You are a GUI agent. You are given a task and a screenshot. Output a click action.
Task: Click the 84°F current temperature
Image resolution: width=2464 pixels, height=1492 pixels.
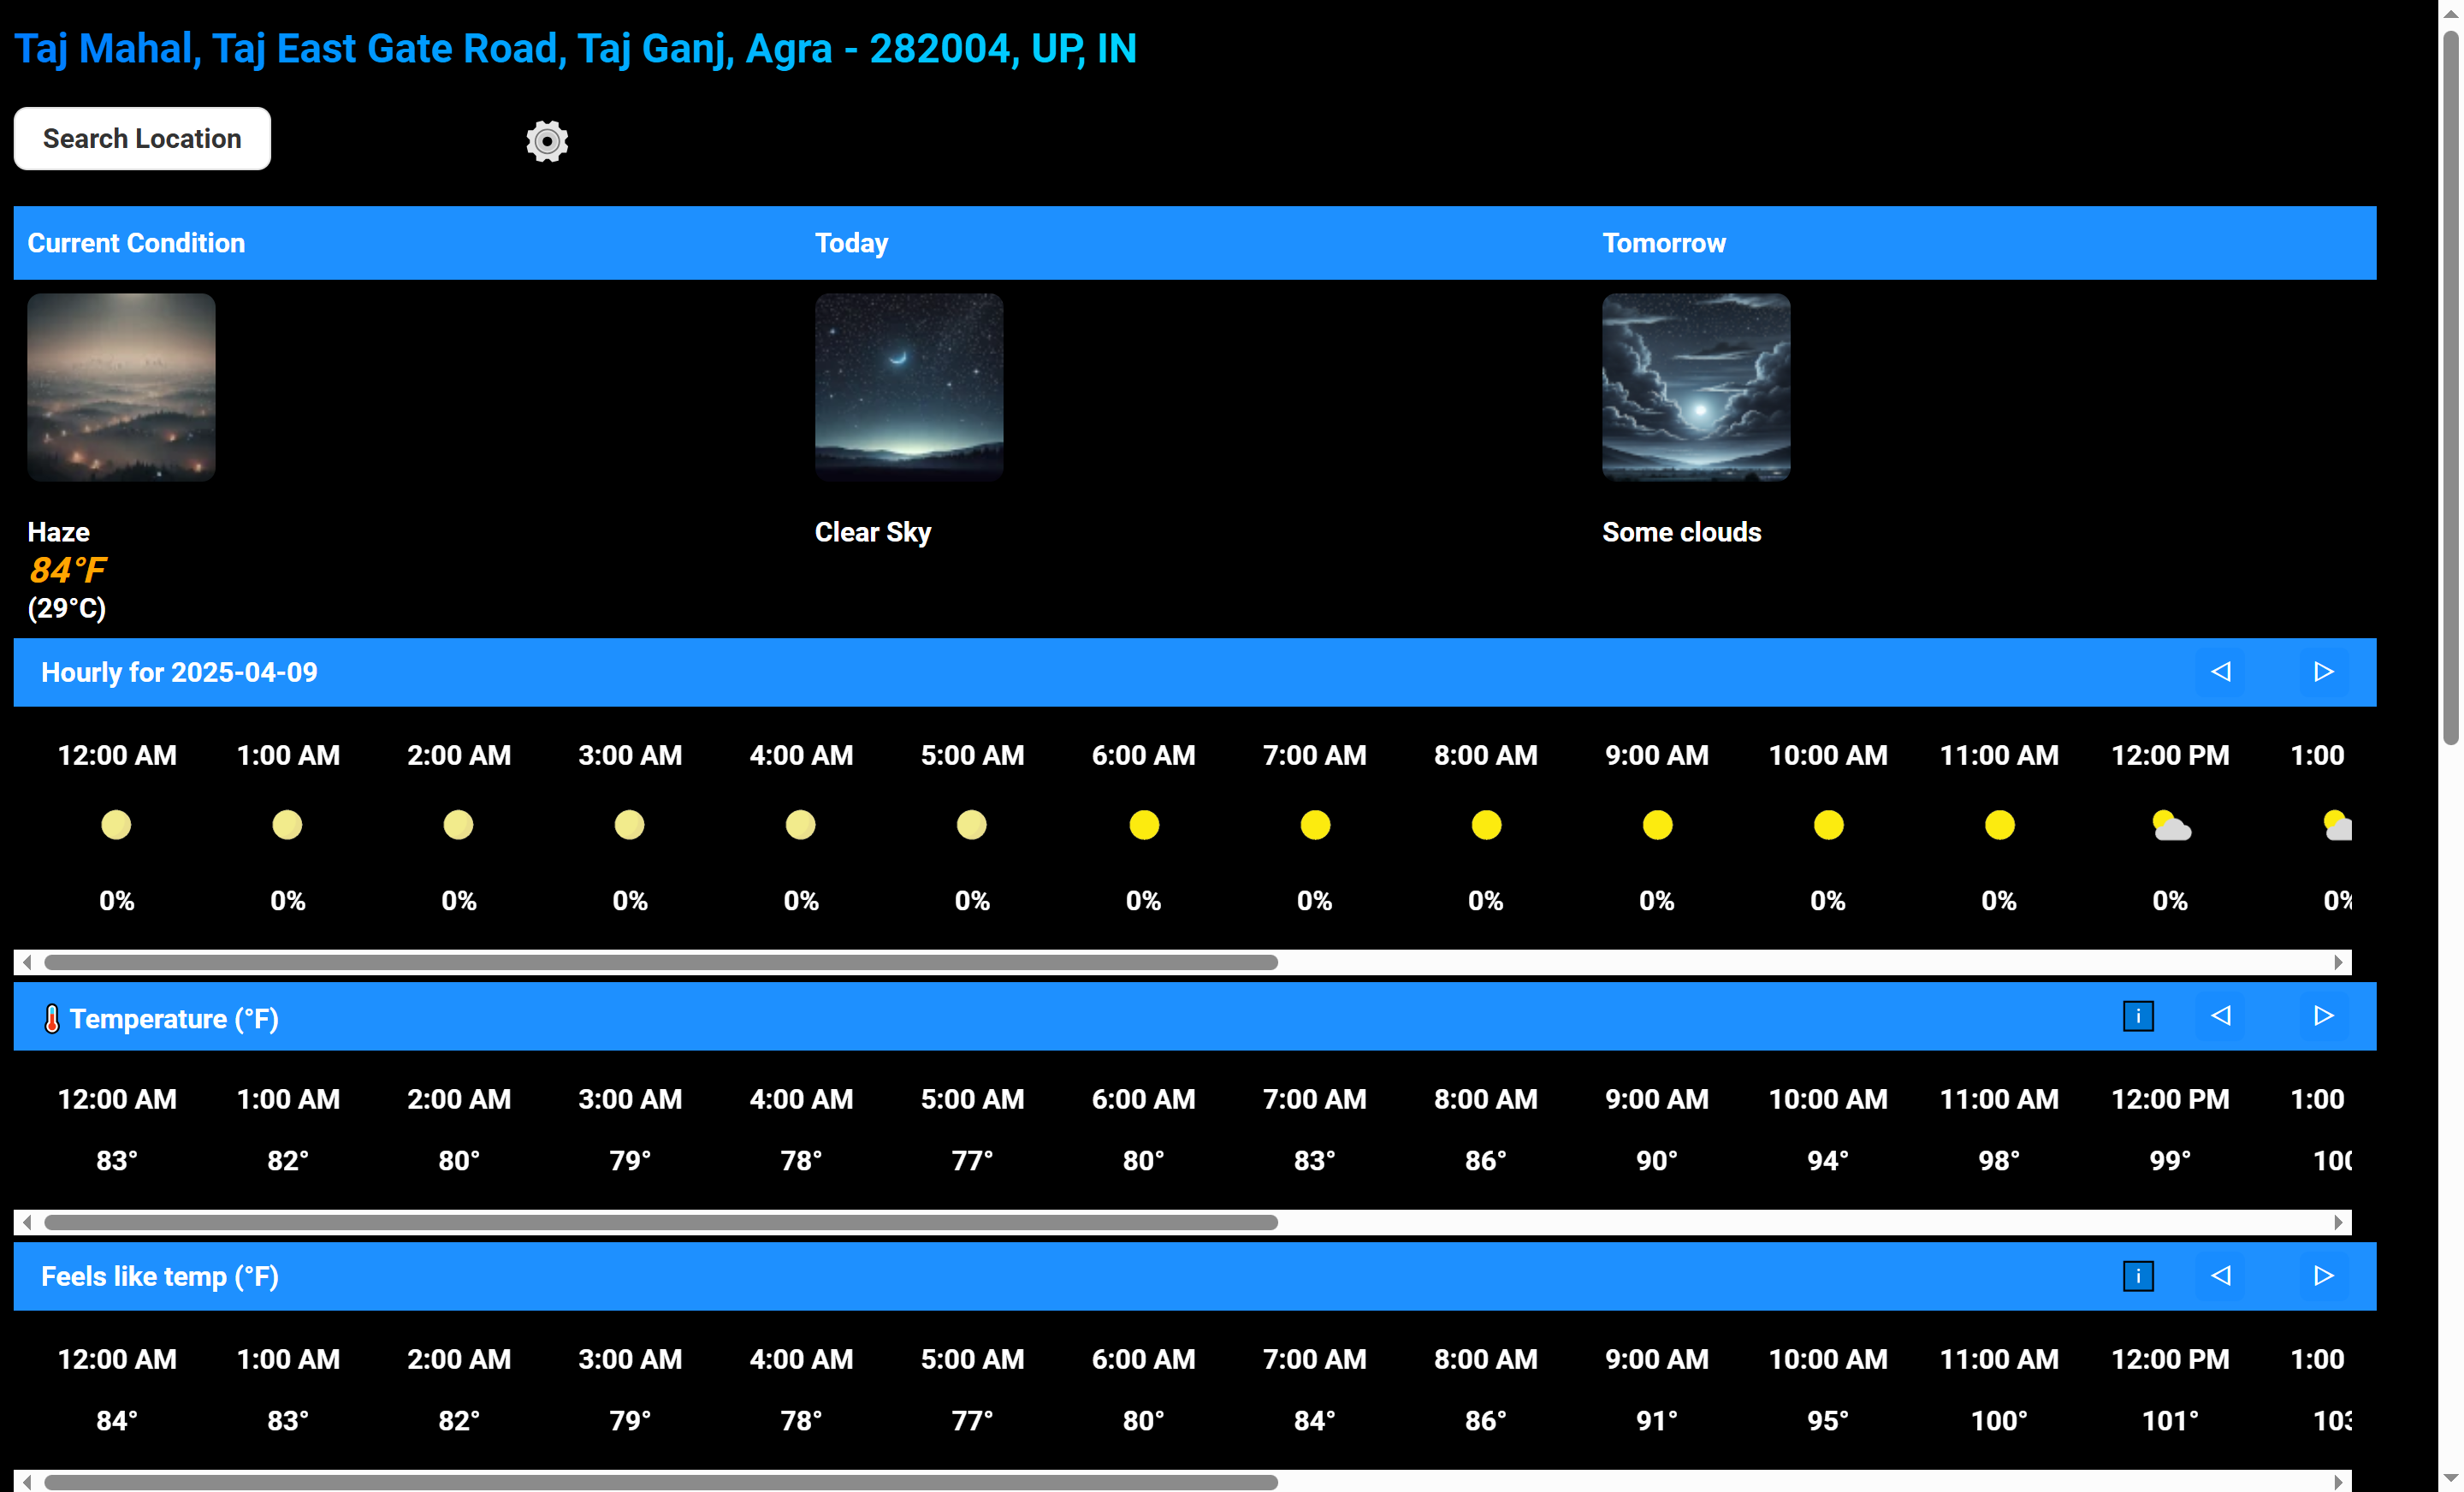(x=67, y=570)
